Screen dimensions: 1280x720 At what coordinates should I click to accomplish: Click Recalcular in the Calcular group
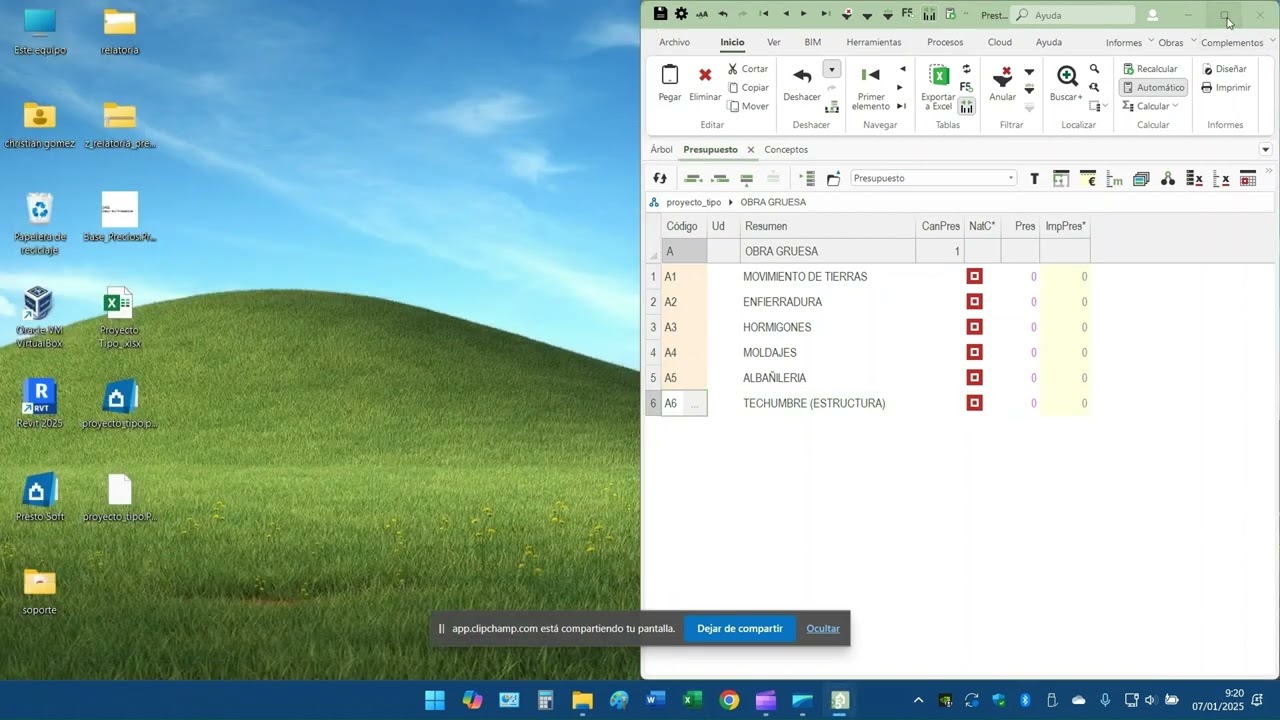[1150, 69]
